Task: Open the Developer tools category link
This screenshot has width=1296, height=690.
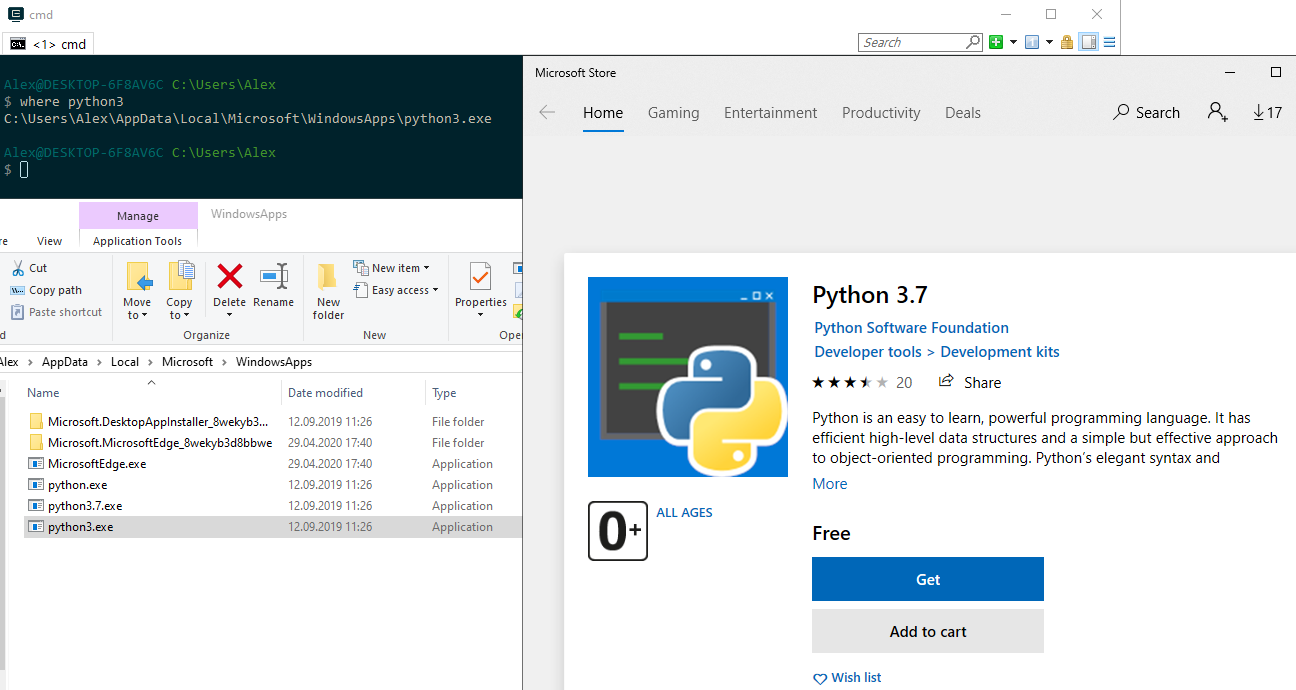Action: (x=868, y=352)
